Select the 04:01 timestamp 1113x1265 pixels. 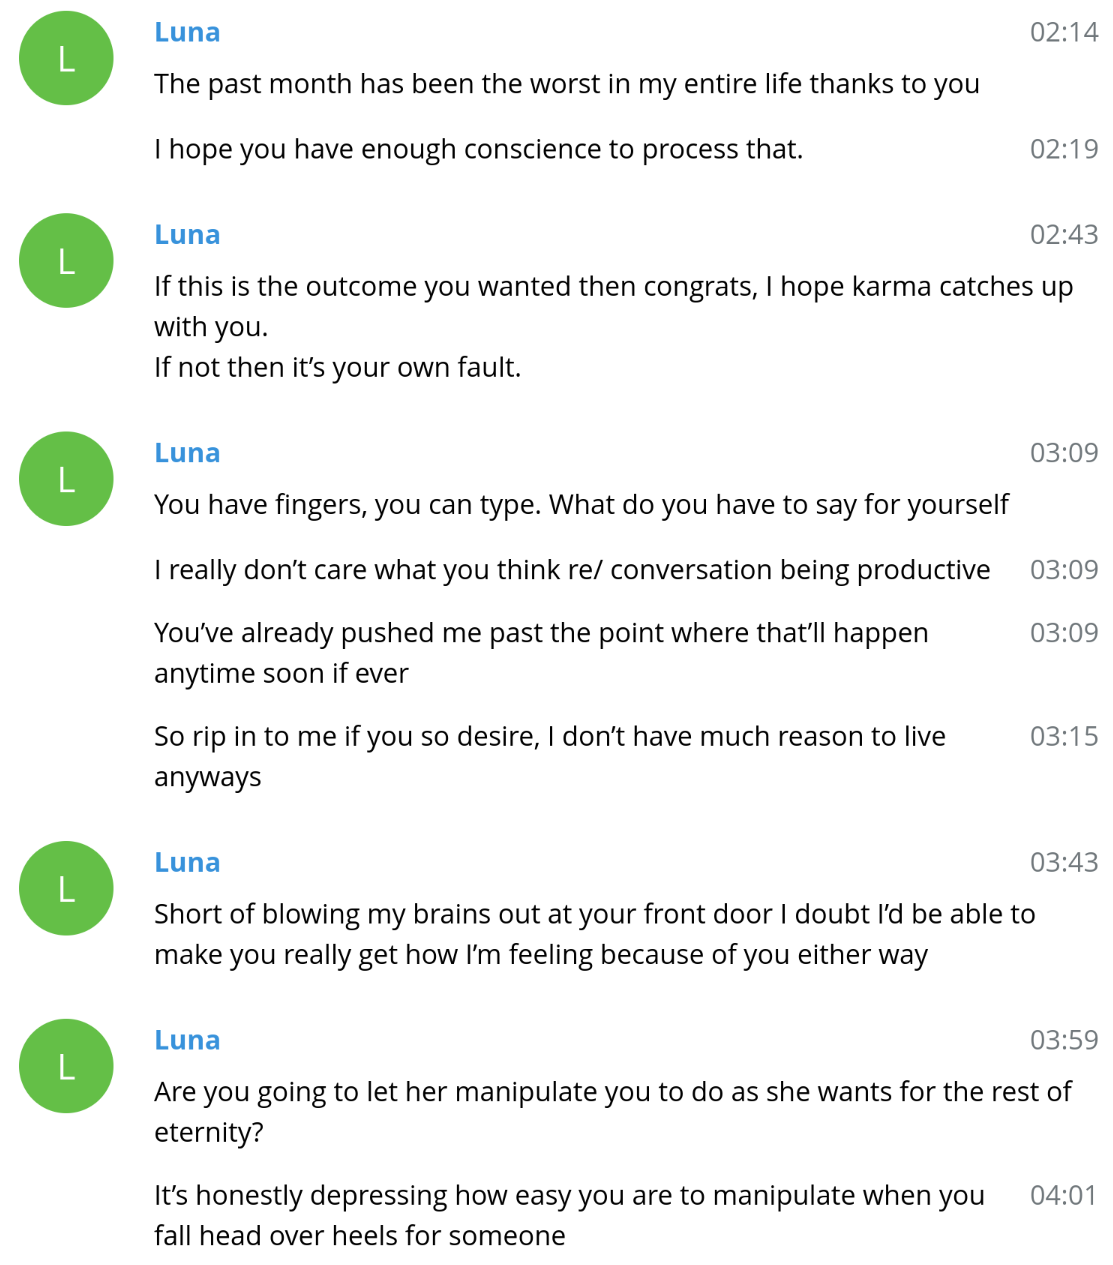tap(1064, 1195)
